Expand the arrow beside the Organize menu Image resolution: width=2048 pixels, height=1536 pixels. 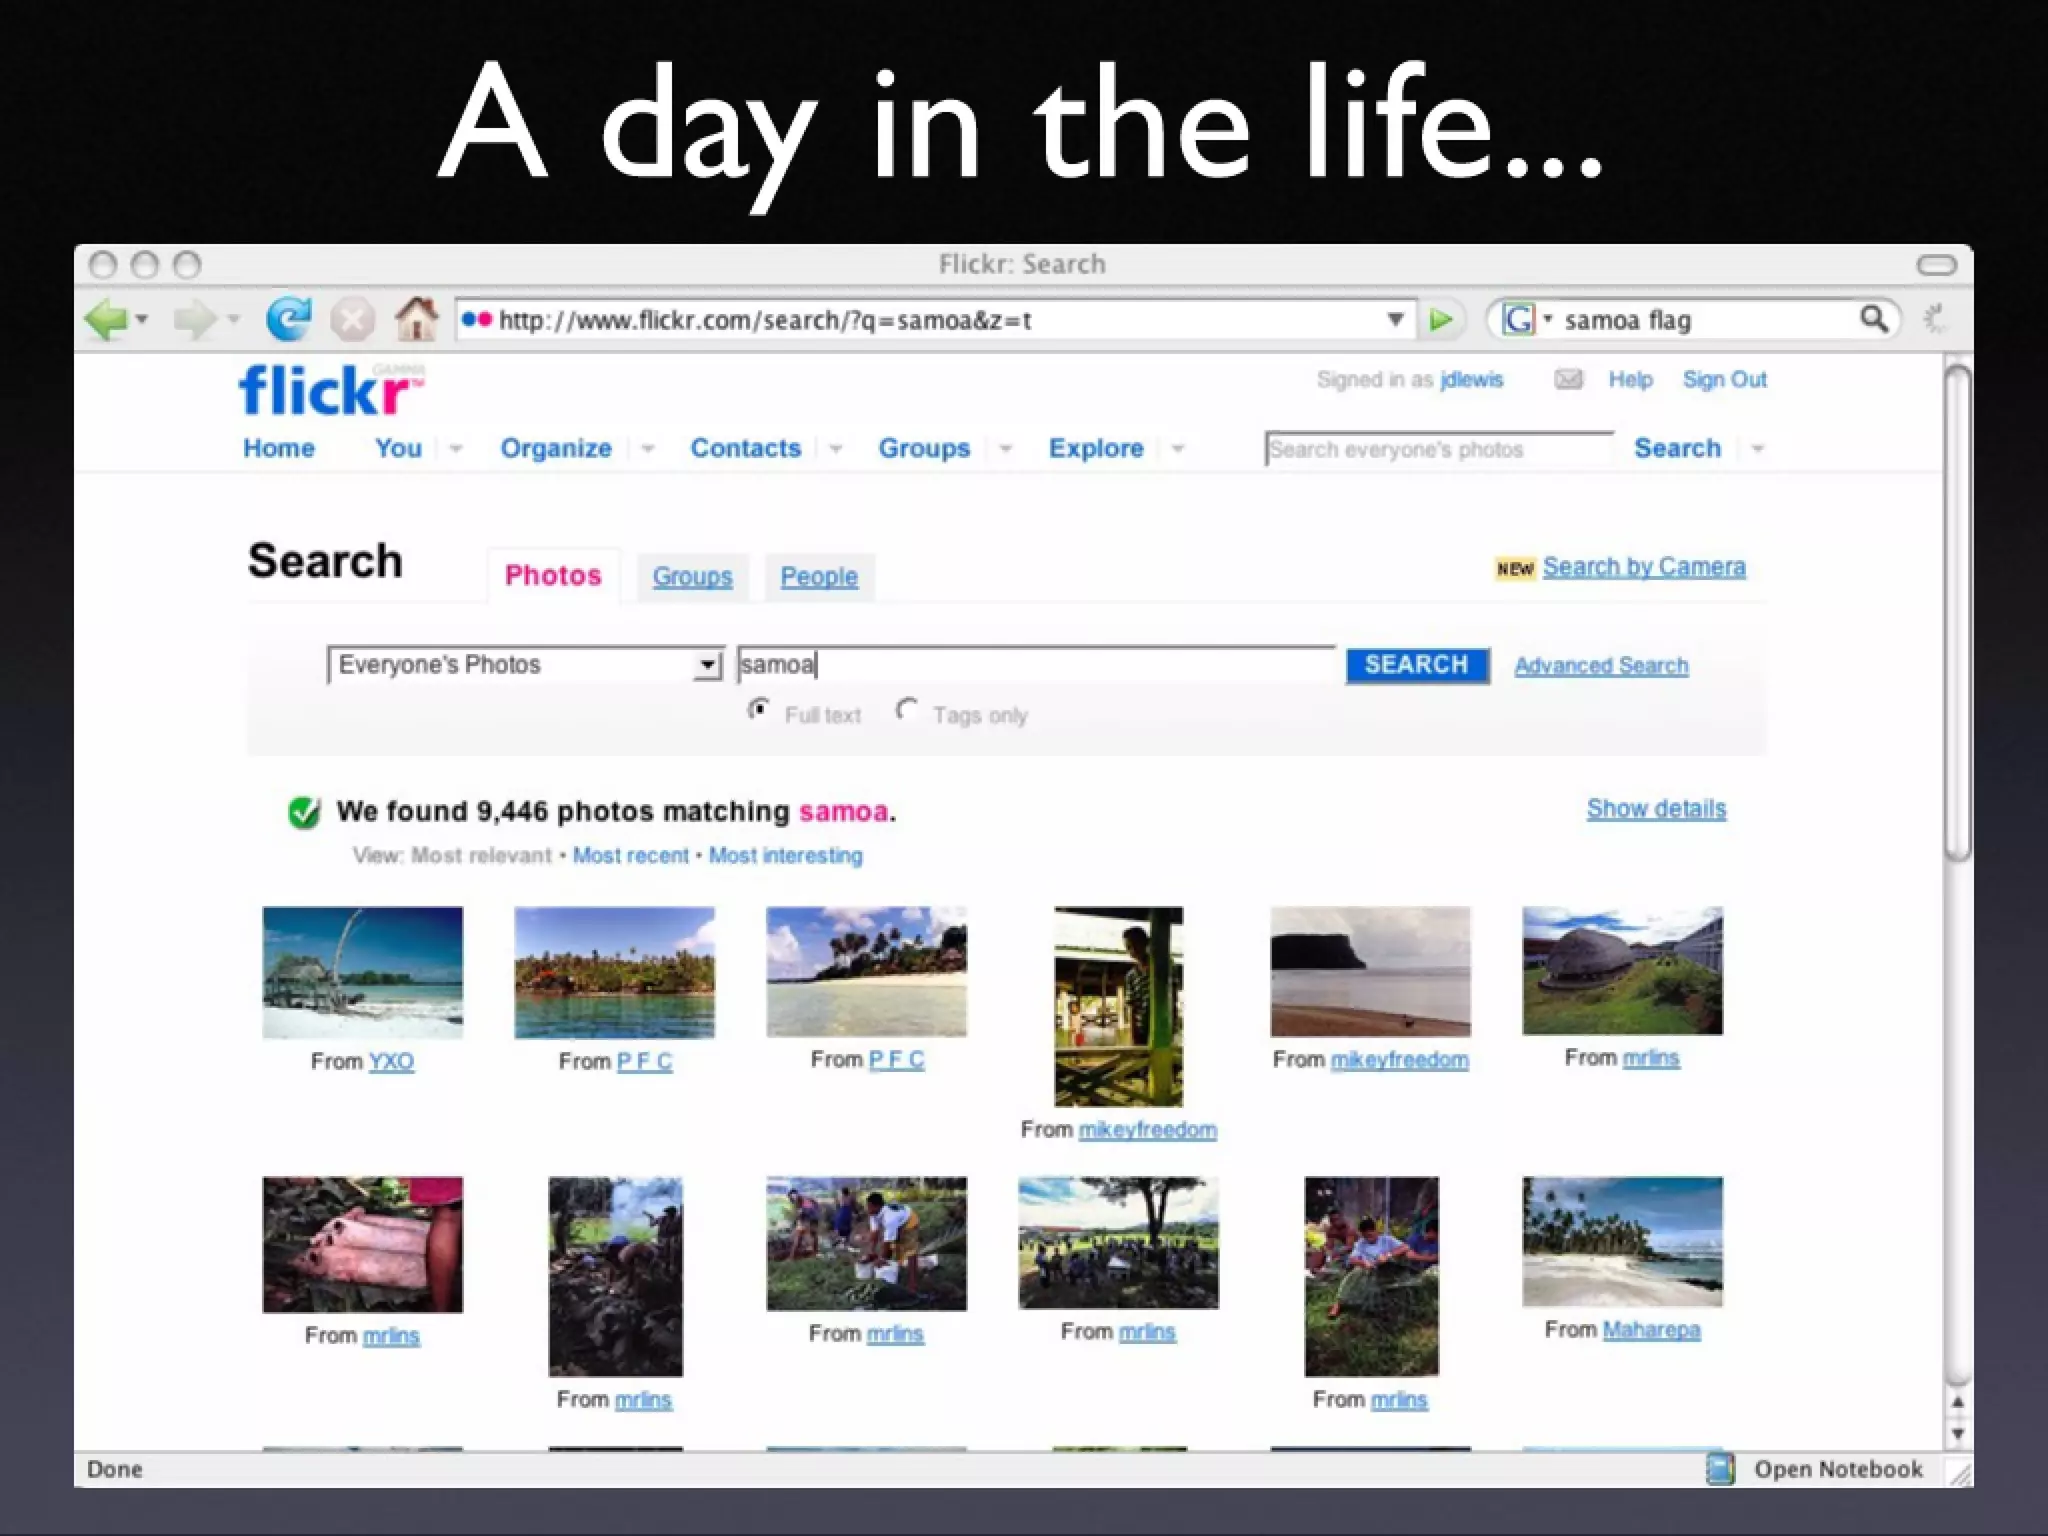click(648, 449)
